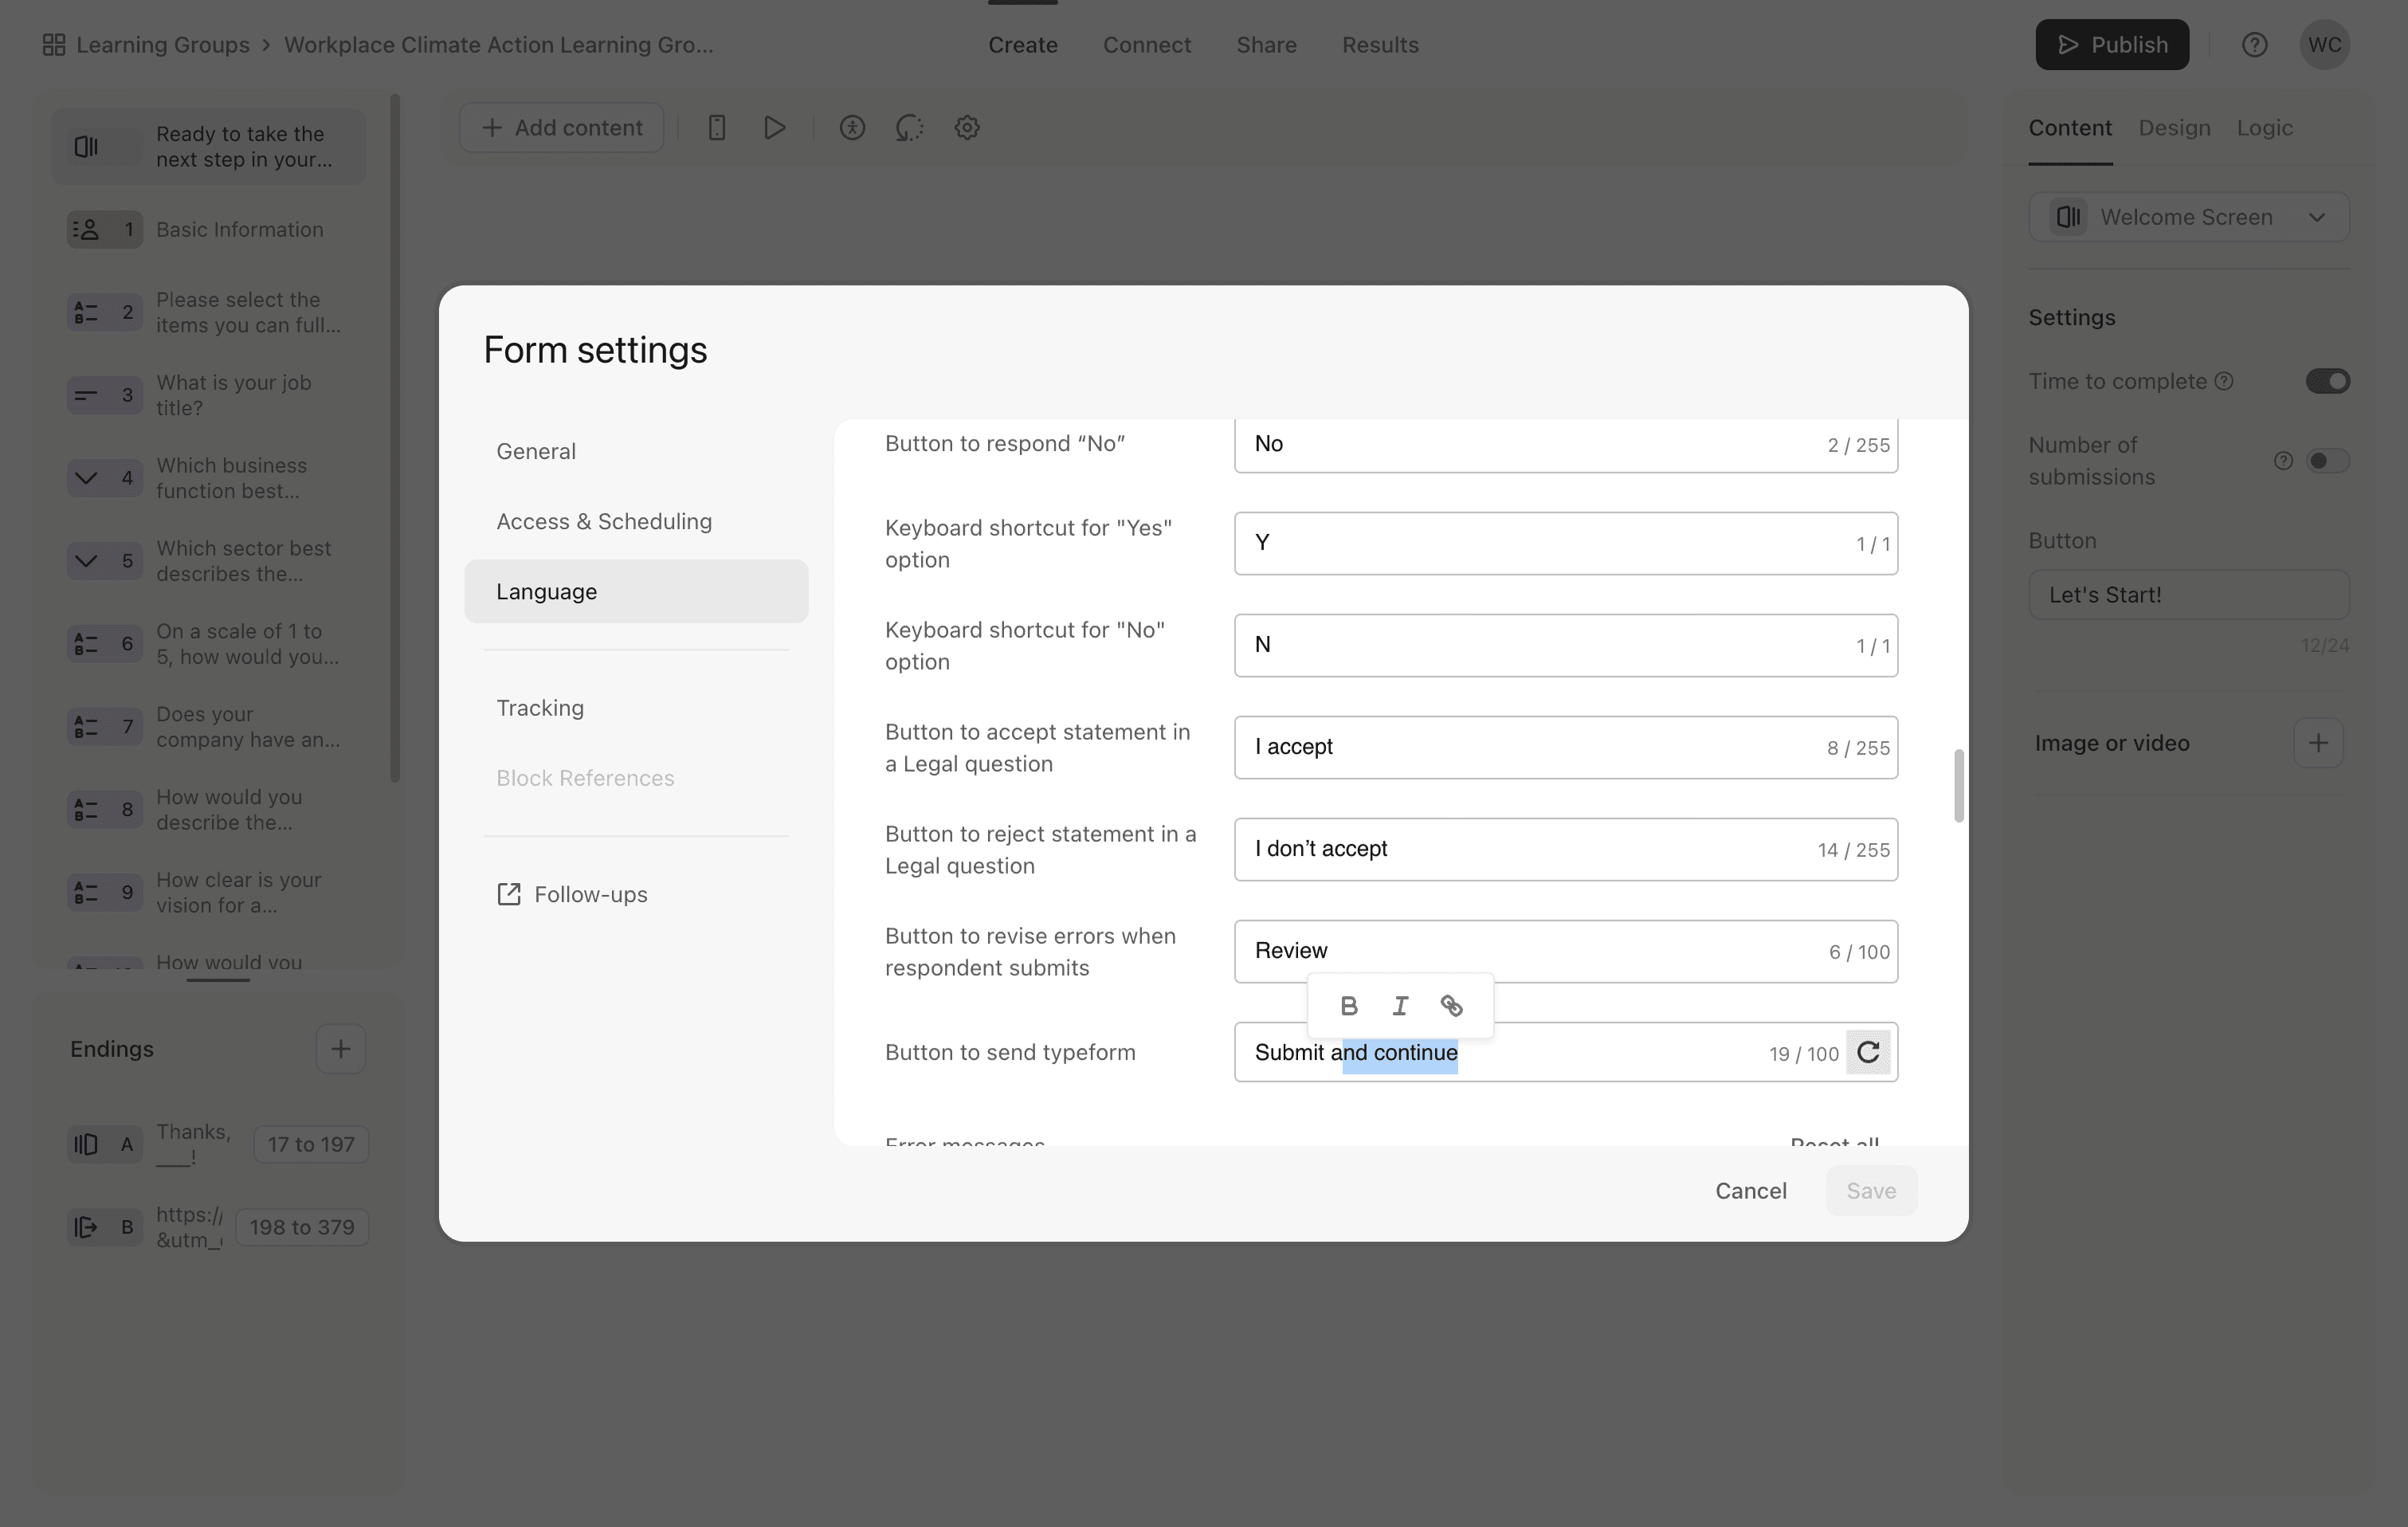Viewport: 2408px width, 1527px height.
Task: Click the Follow-ups external link icon
Action: pyautogui.click(x=508, y=894)
